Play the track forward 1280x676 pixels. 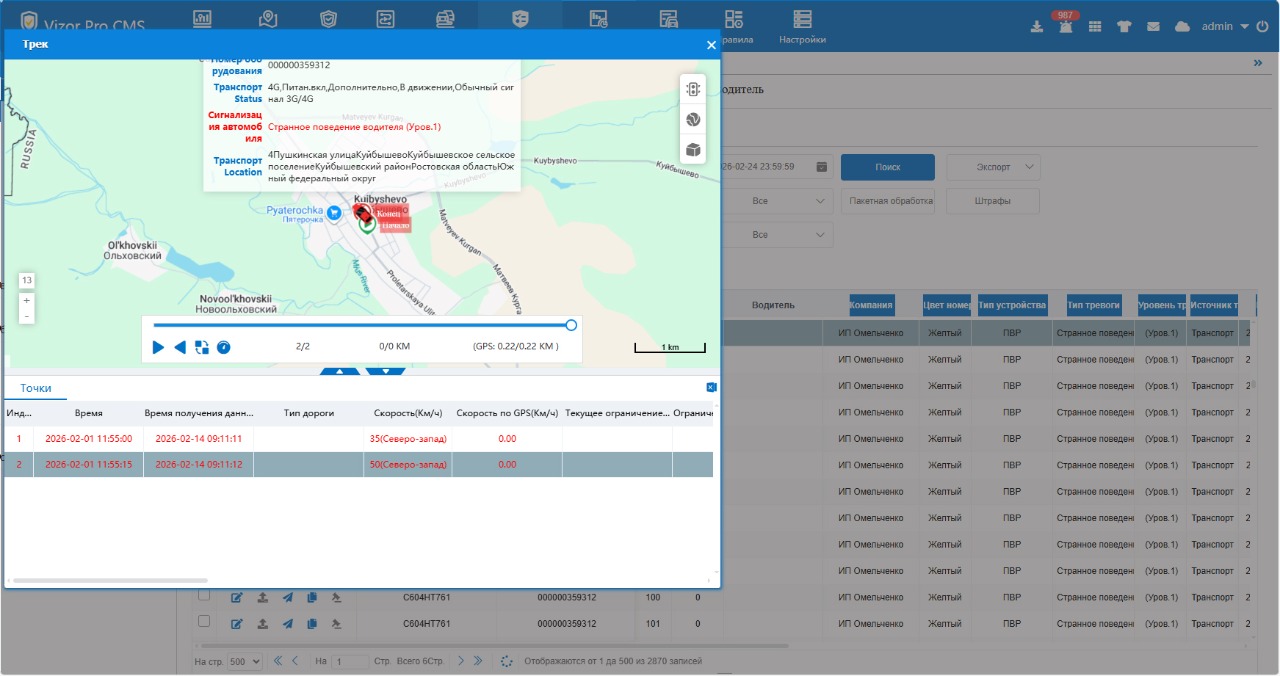point(158,347)
